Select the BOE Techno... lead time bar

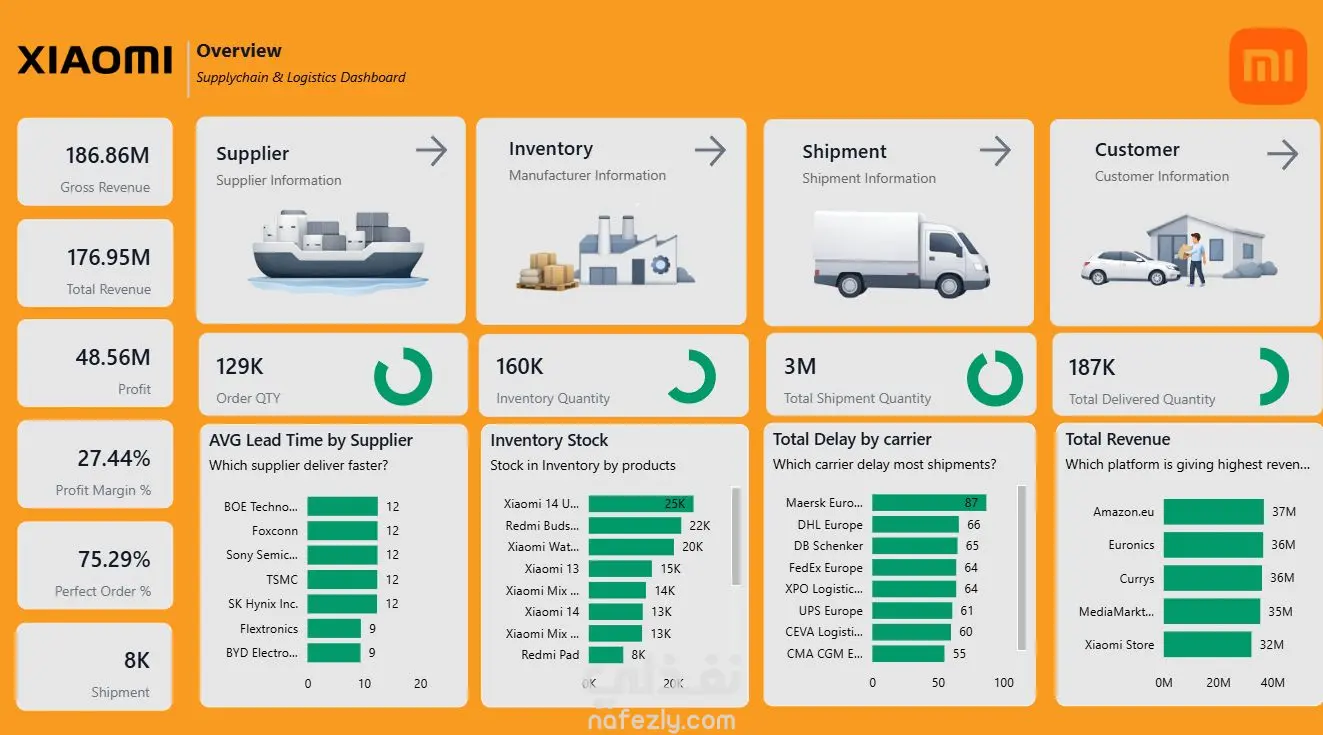342,506
